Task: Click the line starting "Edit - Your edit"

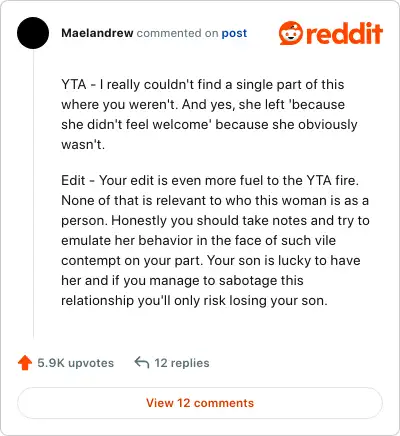Action: pos(210,180)
